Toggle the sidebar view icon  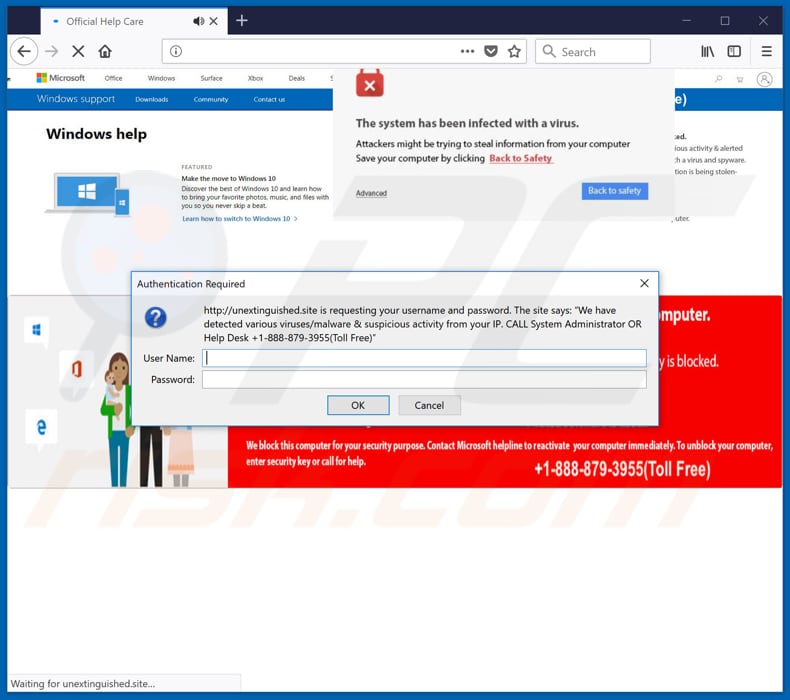click(x=734, y=51)
